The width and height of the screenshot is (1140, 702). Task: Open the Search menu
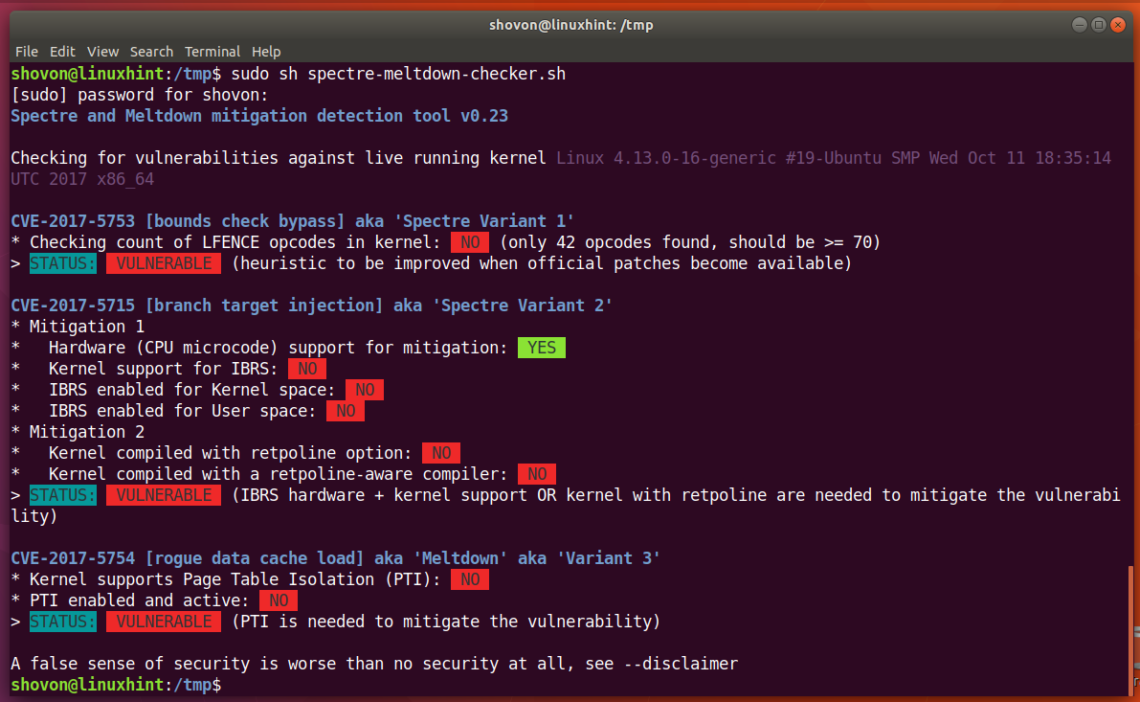151,52
